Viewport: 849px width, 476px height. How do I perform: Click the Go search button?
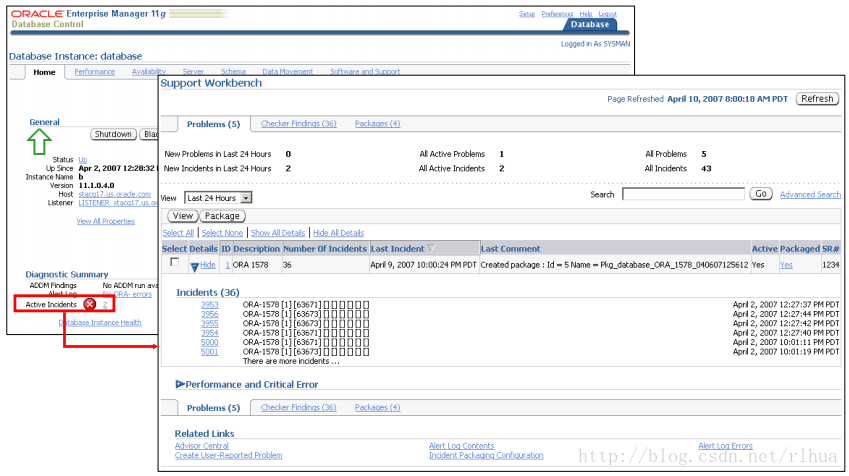click(761, 194)
